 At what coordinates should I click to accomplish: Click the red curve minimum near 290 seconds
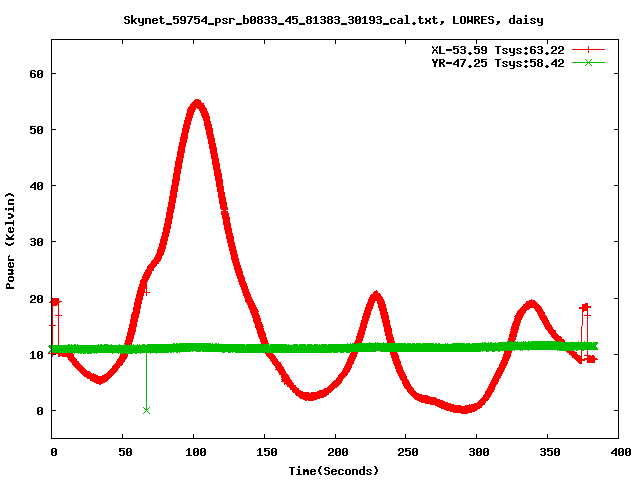(464, 409)
